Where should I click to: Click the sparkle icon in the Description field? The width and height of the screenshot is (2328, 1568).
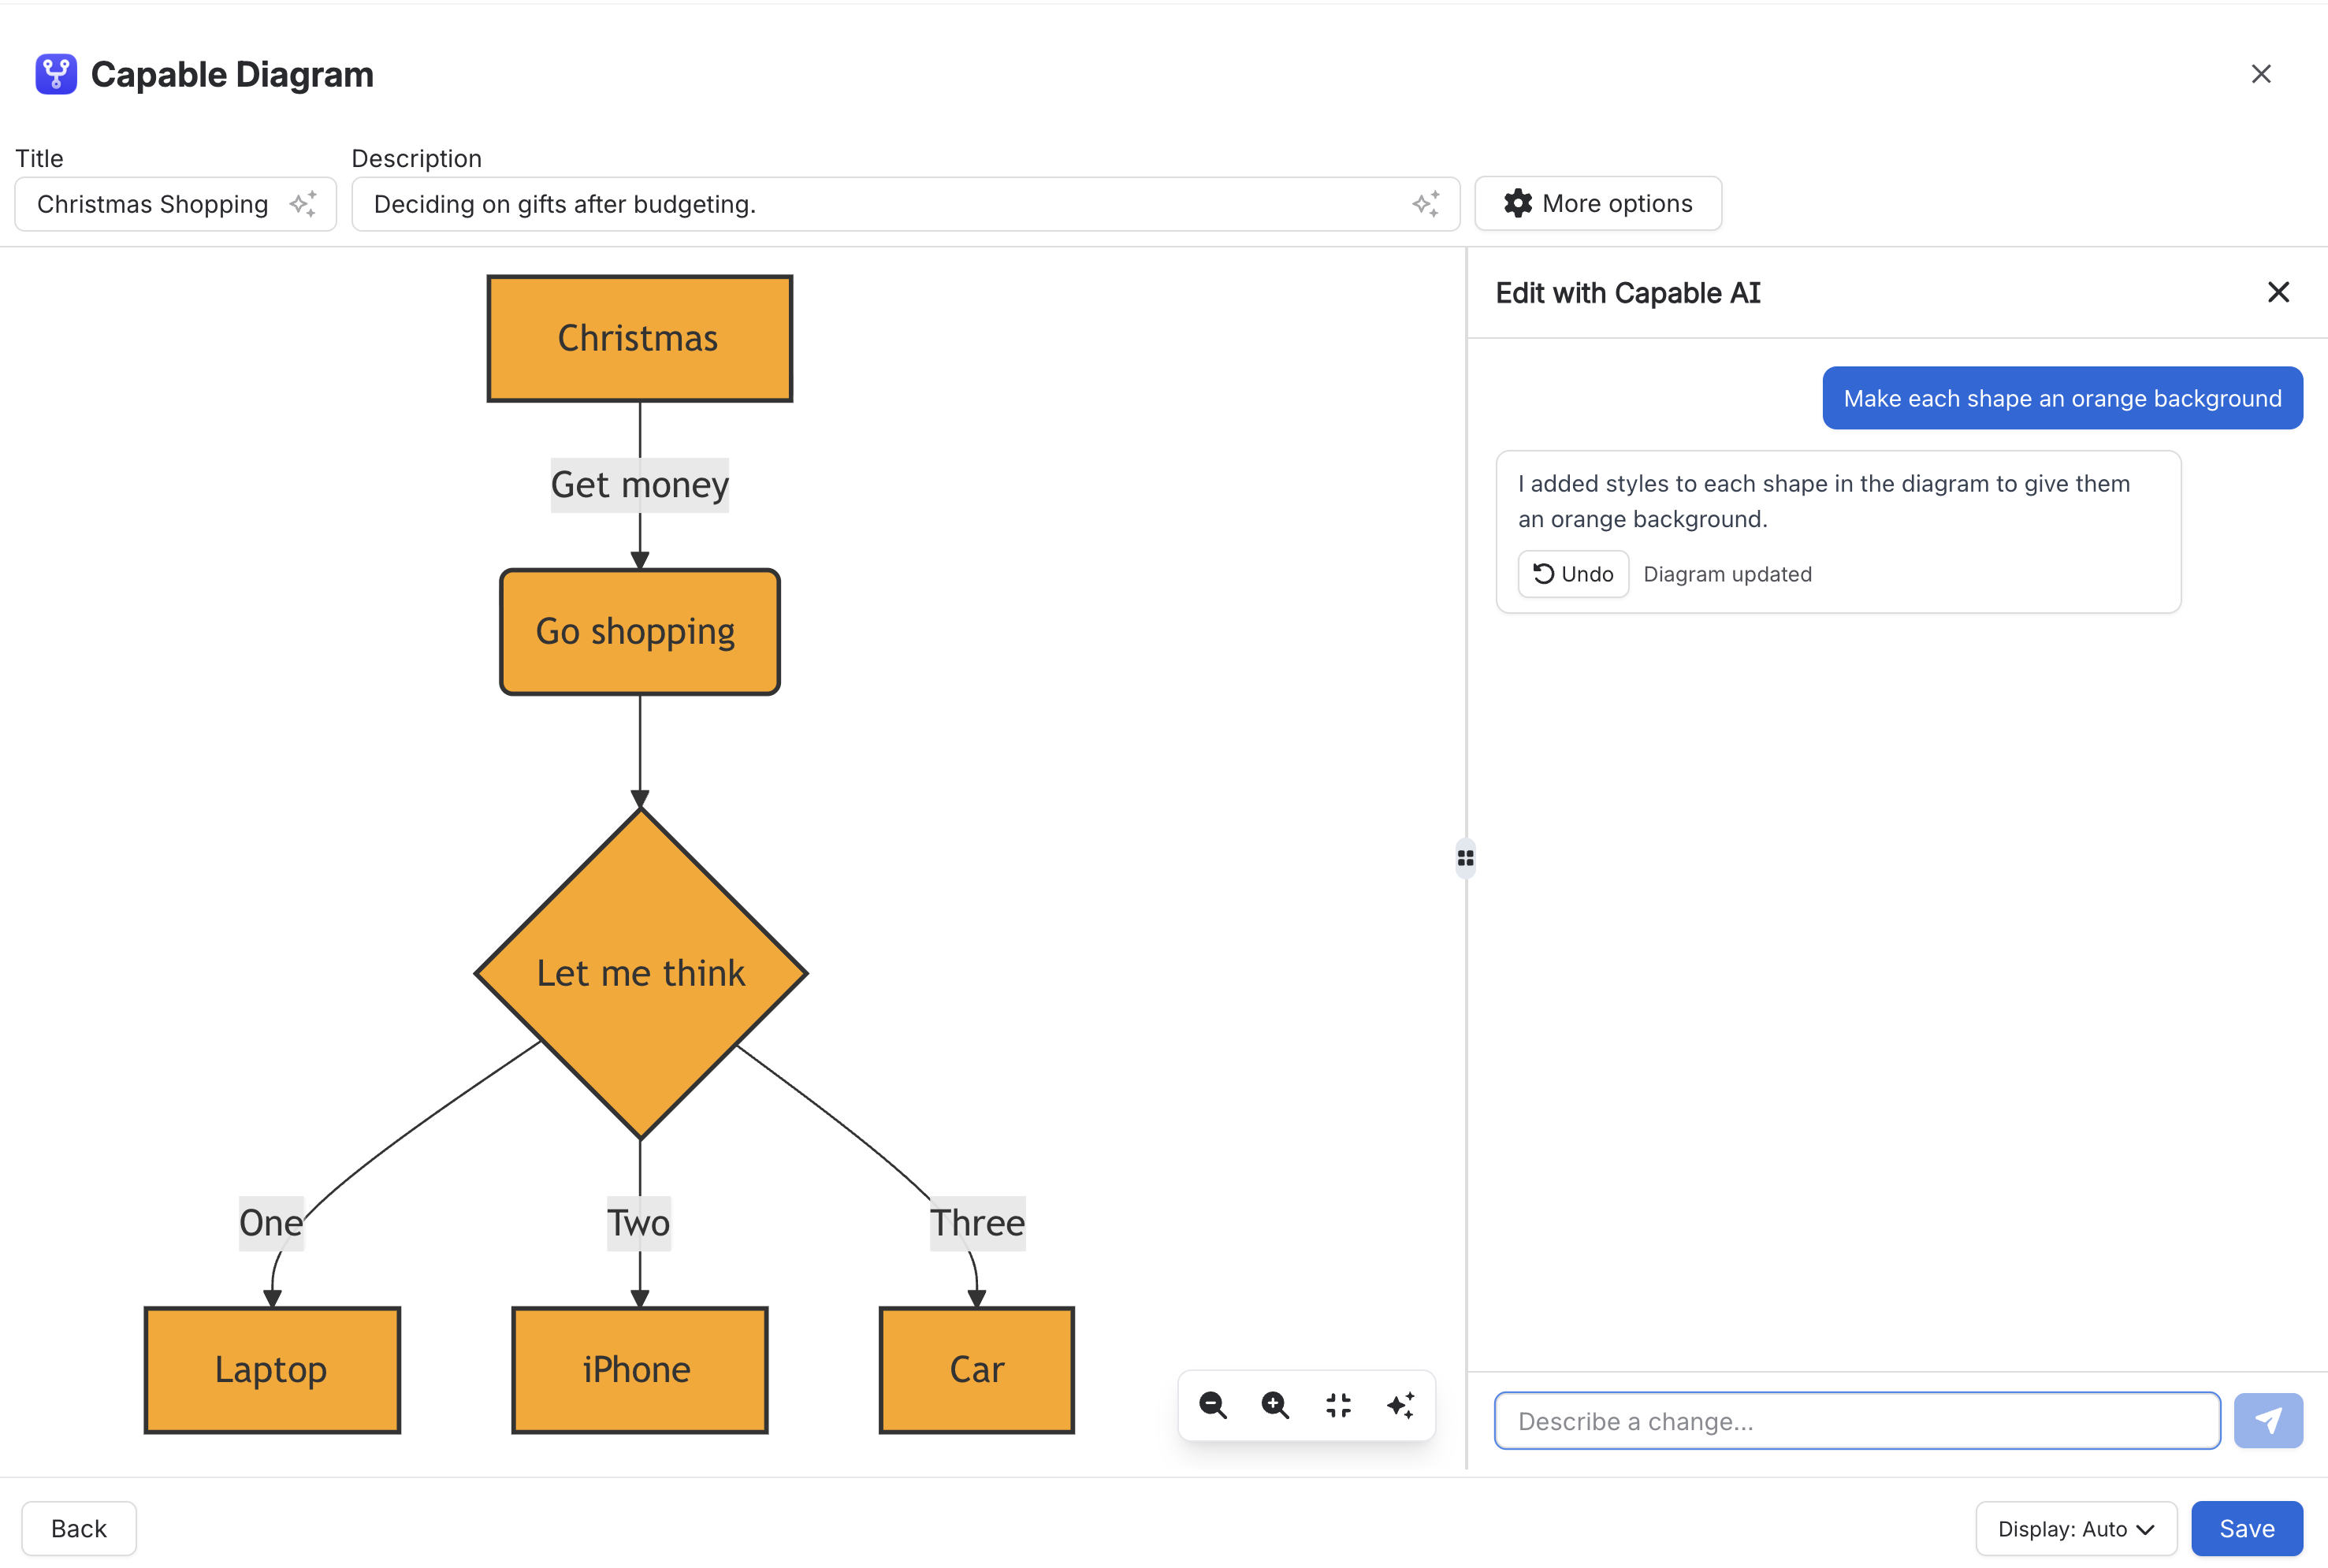coord(1426,204)
